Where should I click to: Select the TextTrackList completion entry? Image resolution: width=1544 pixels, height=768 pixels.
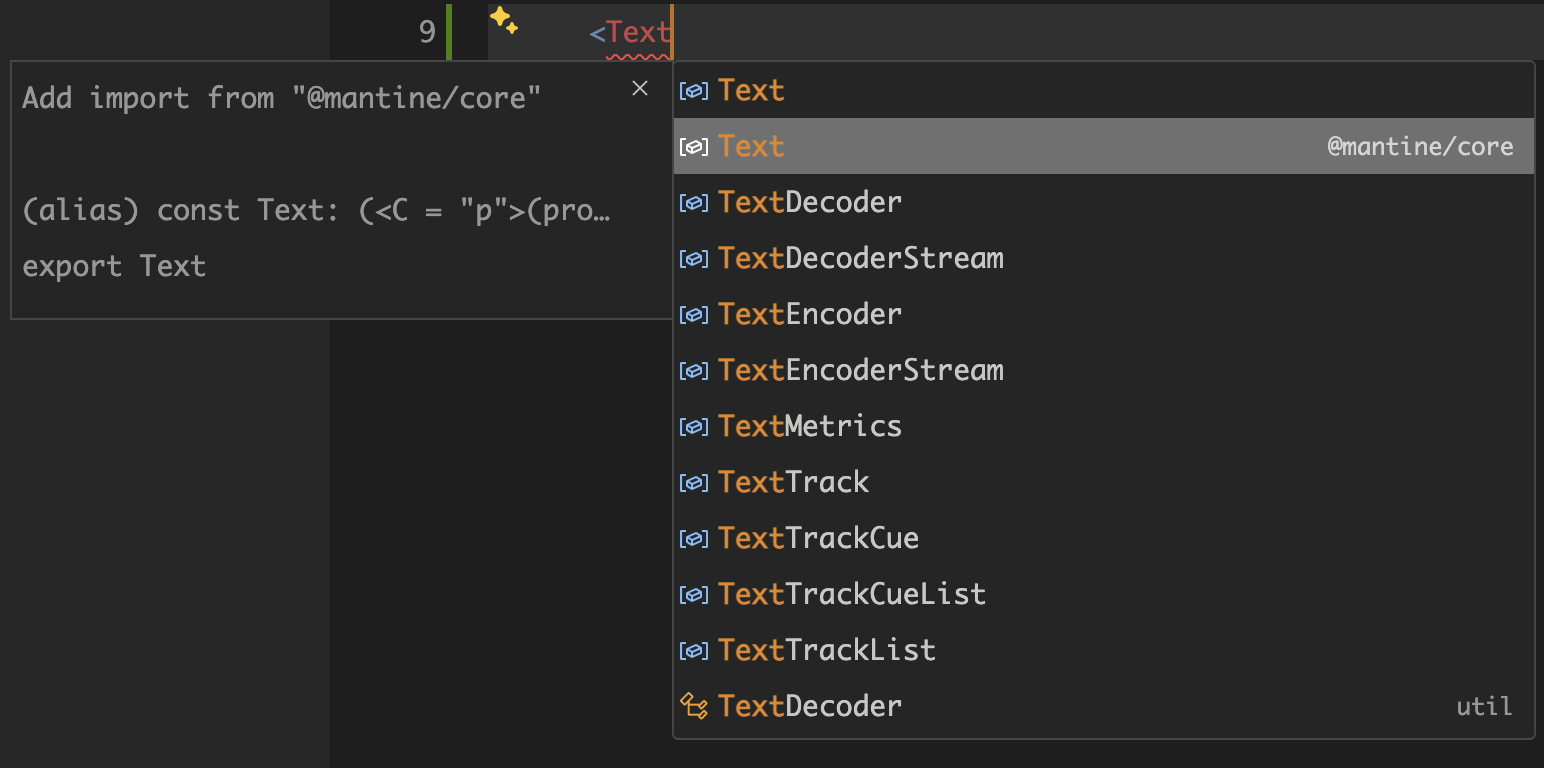click(x=827, y=651)
